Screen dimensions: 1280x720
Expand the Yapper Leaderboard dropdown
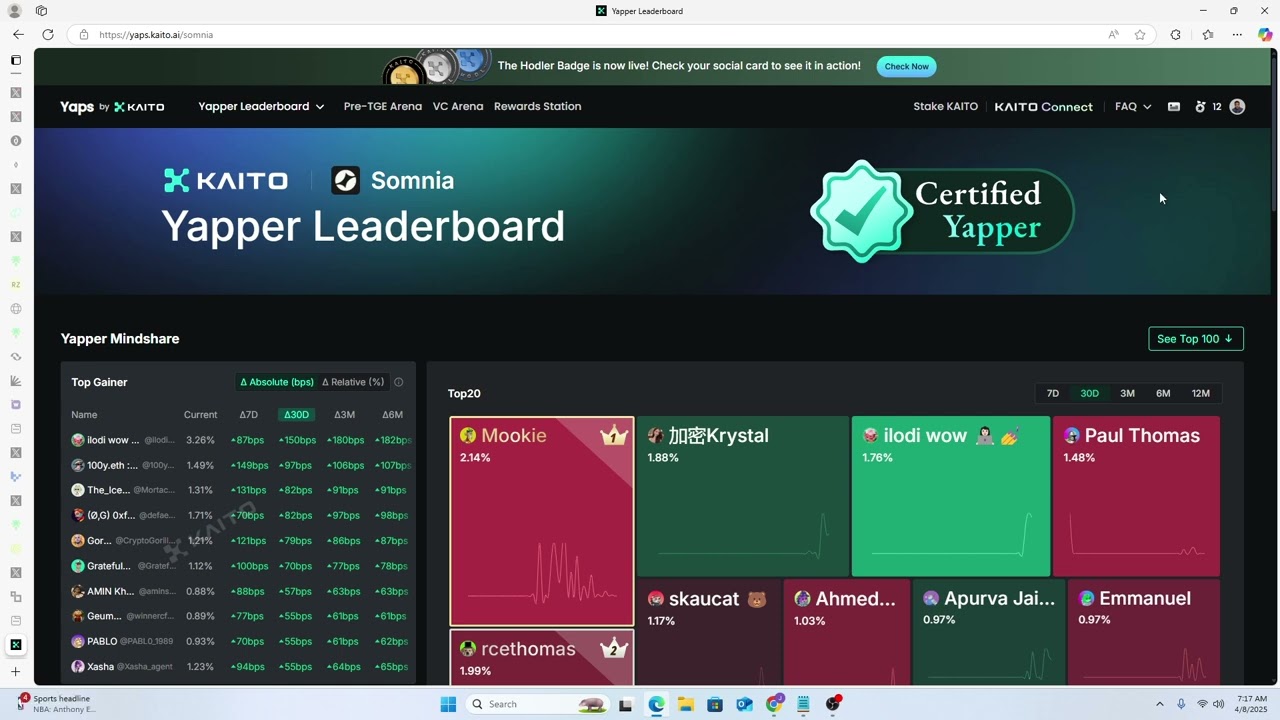[261, 107]
